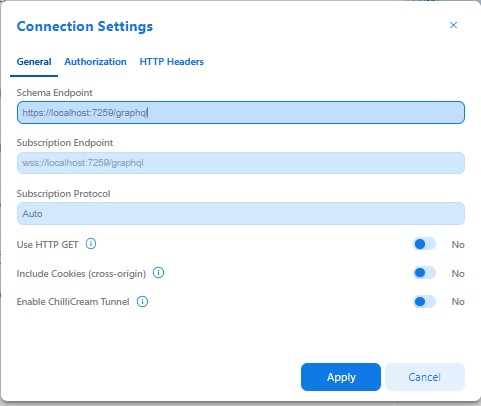This screenshot has width=481, height=406.
Task: Toggle the Use HTTP GET switch
Action: coord(424,244)
